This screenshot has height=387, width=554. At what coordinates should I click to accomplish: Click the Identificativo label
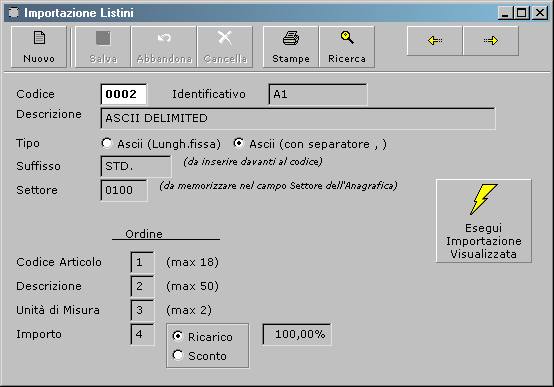click(209, 94)
